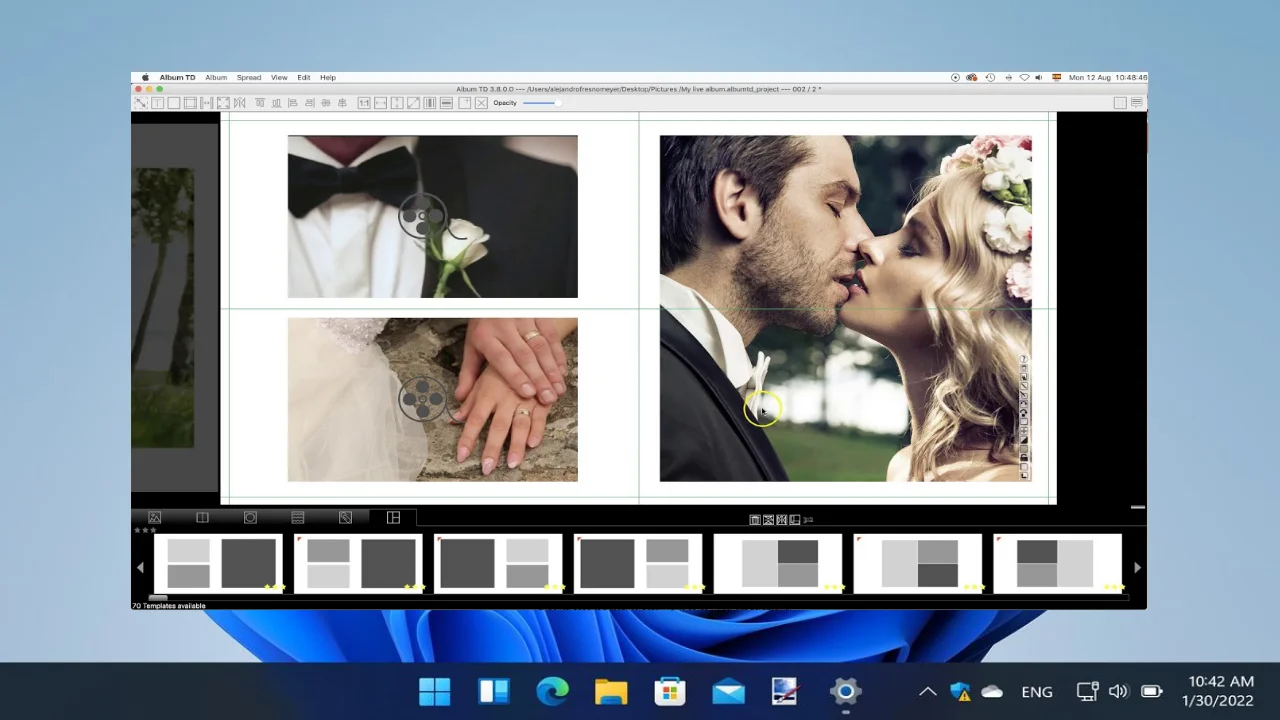This screenshot has width=1280, height=720.
Task: Click the ENG language indicator
Action: [x=1037, y=691]
